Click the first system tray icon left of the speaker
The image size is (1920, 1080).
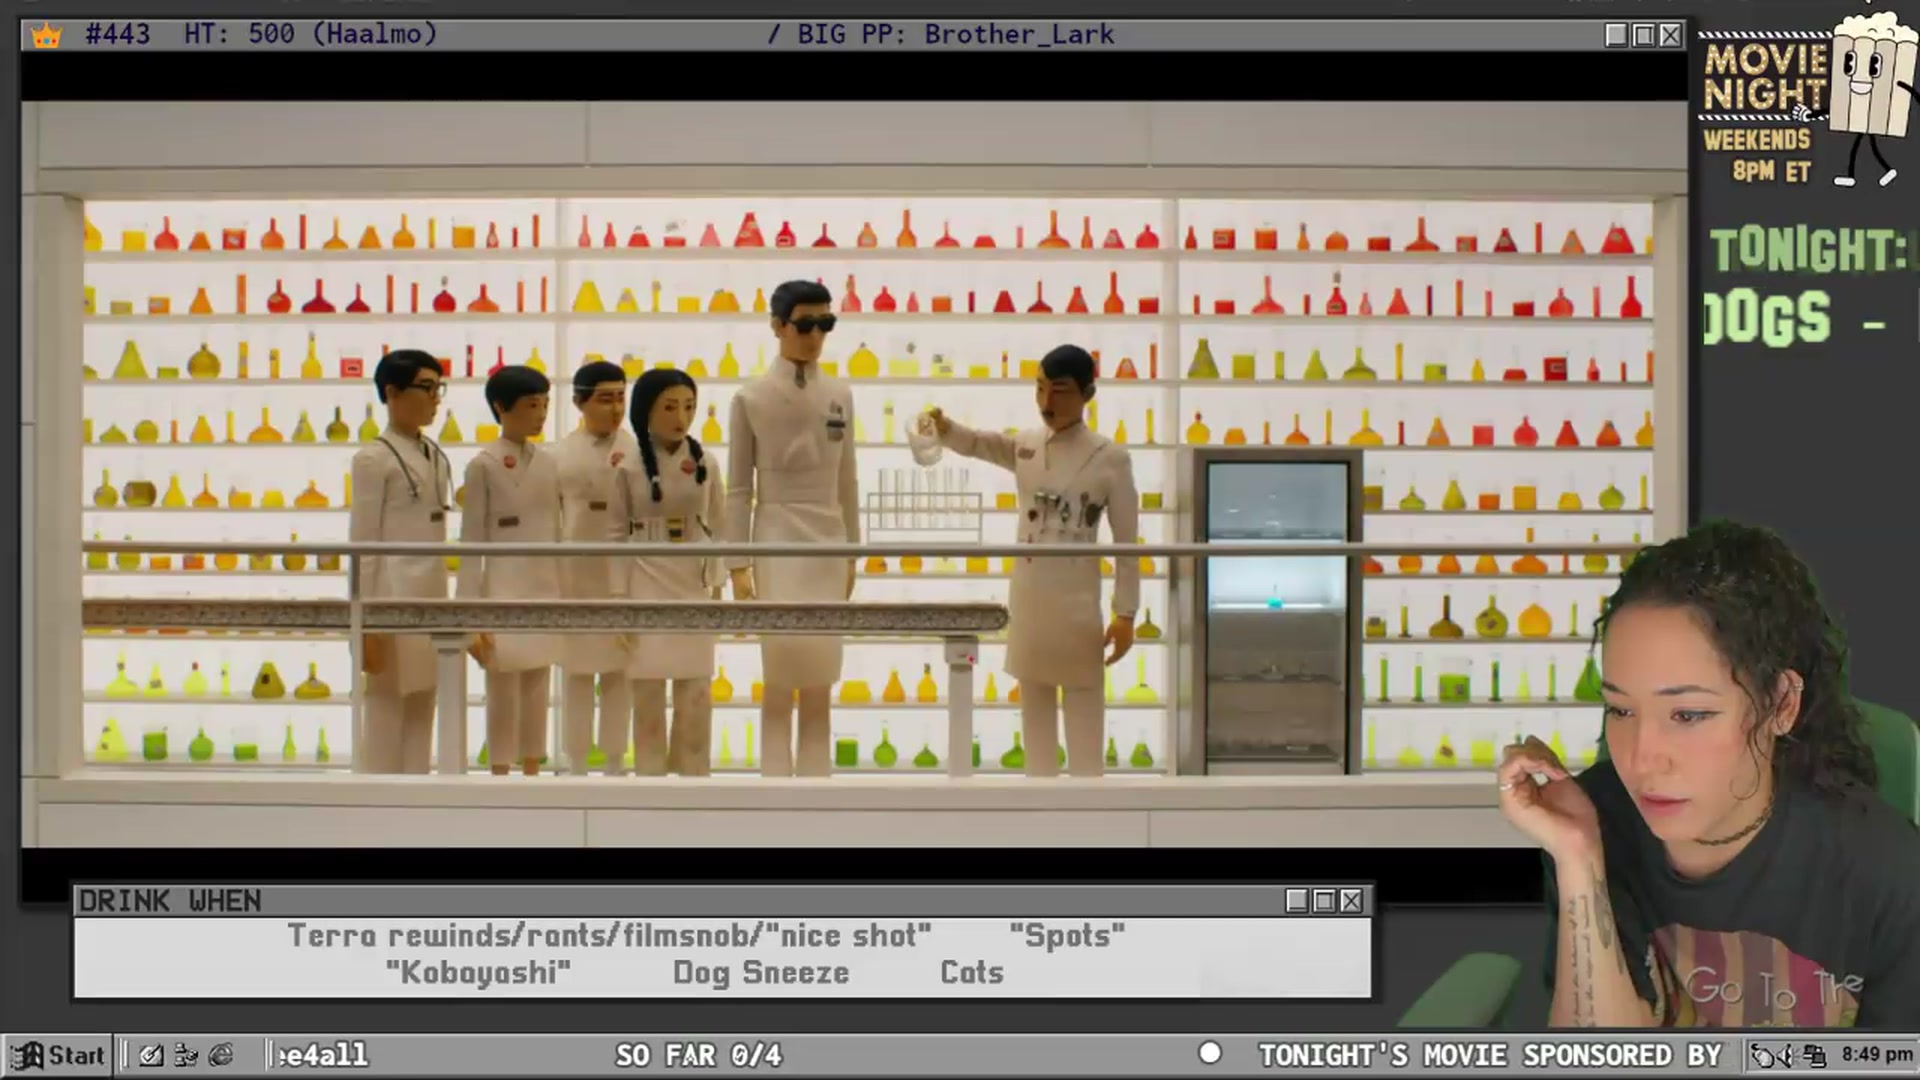click(x=1764, y=1055)
